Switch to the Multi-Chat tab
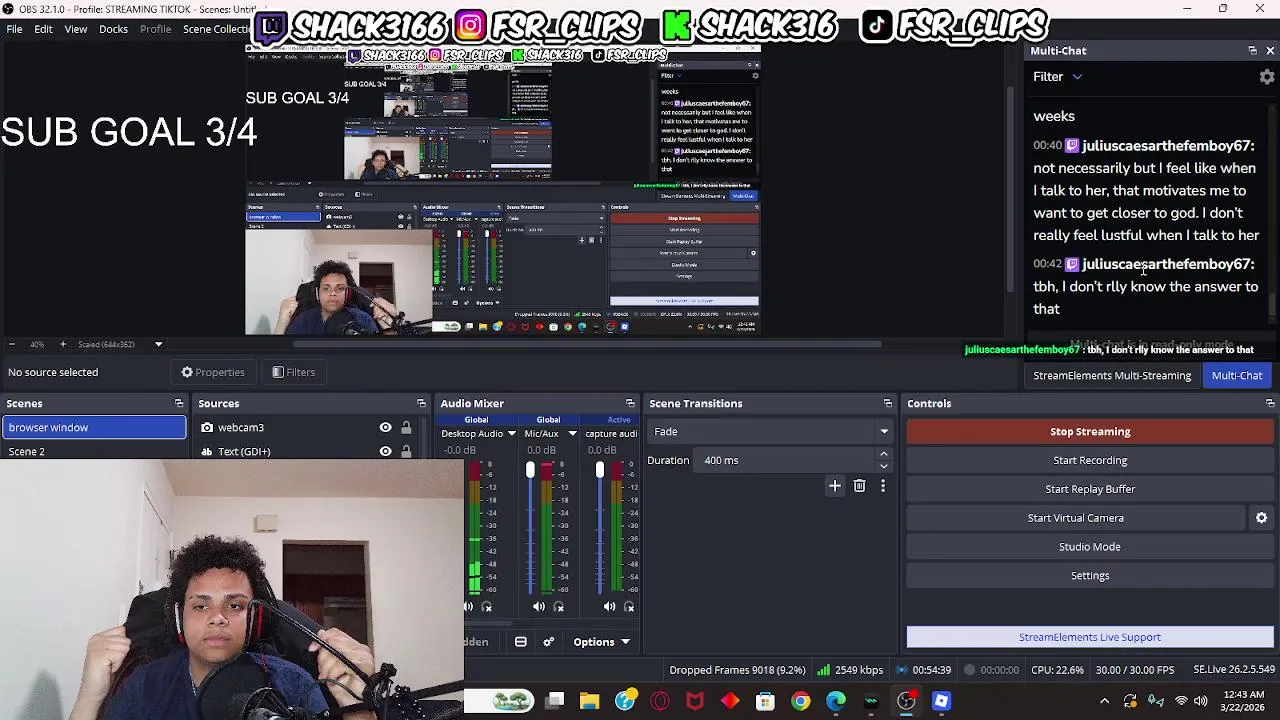Viewport: 1280px width, 720px height. pyautogui.click(x=1237, y=376)
